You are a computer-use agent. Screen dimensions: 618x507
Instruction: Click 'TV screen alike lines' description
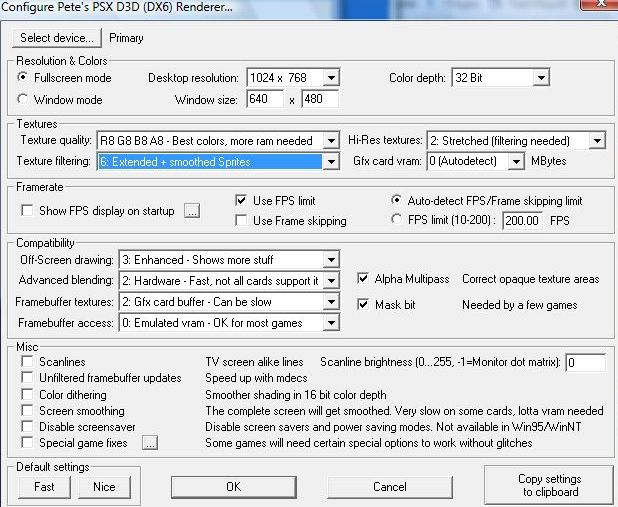(254, 362)
